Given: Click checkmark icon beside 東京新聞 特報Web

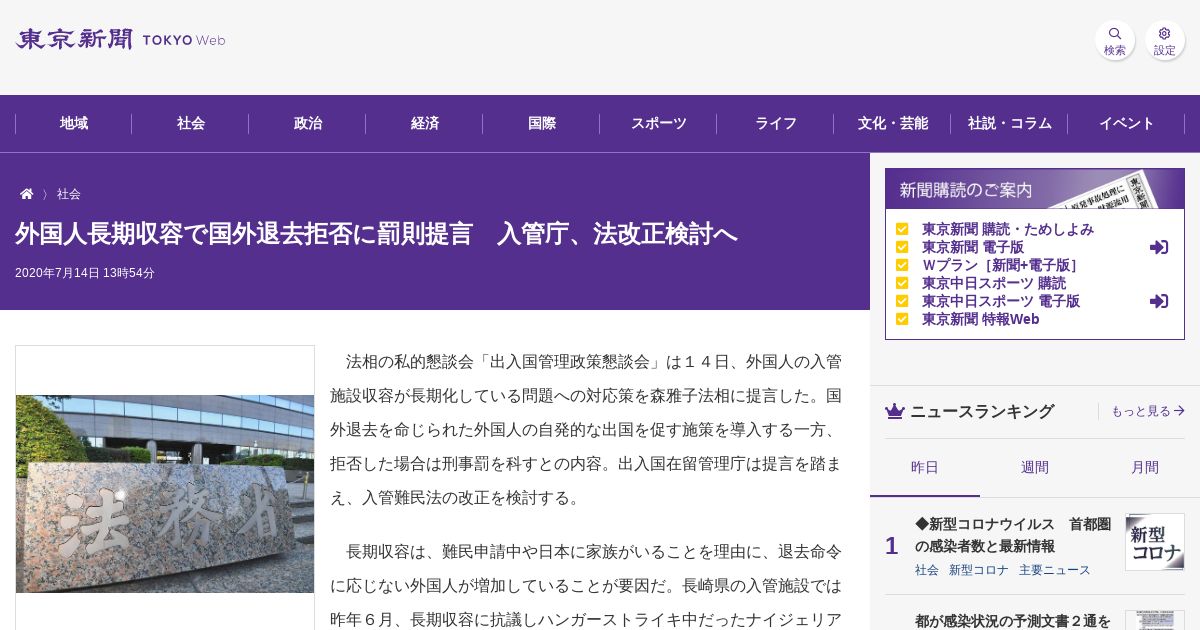Looking at the screenshot, I should click(902, 319).
